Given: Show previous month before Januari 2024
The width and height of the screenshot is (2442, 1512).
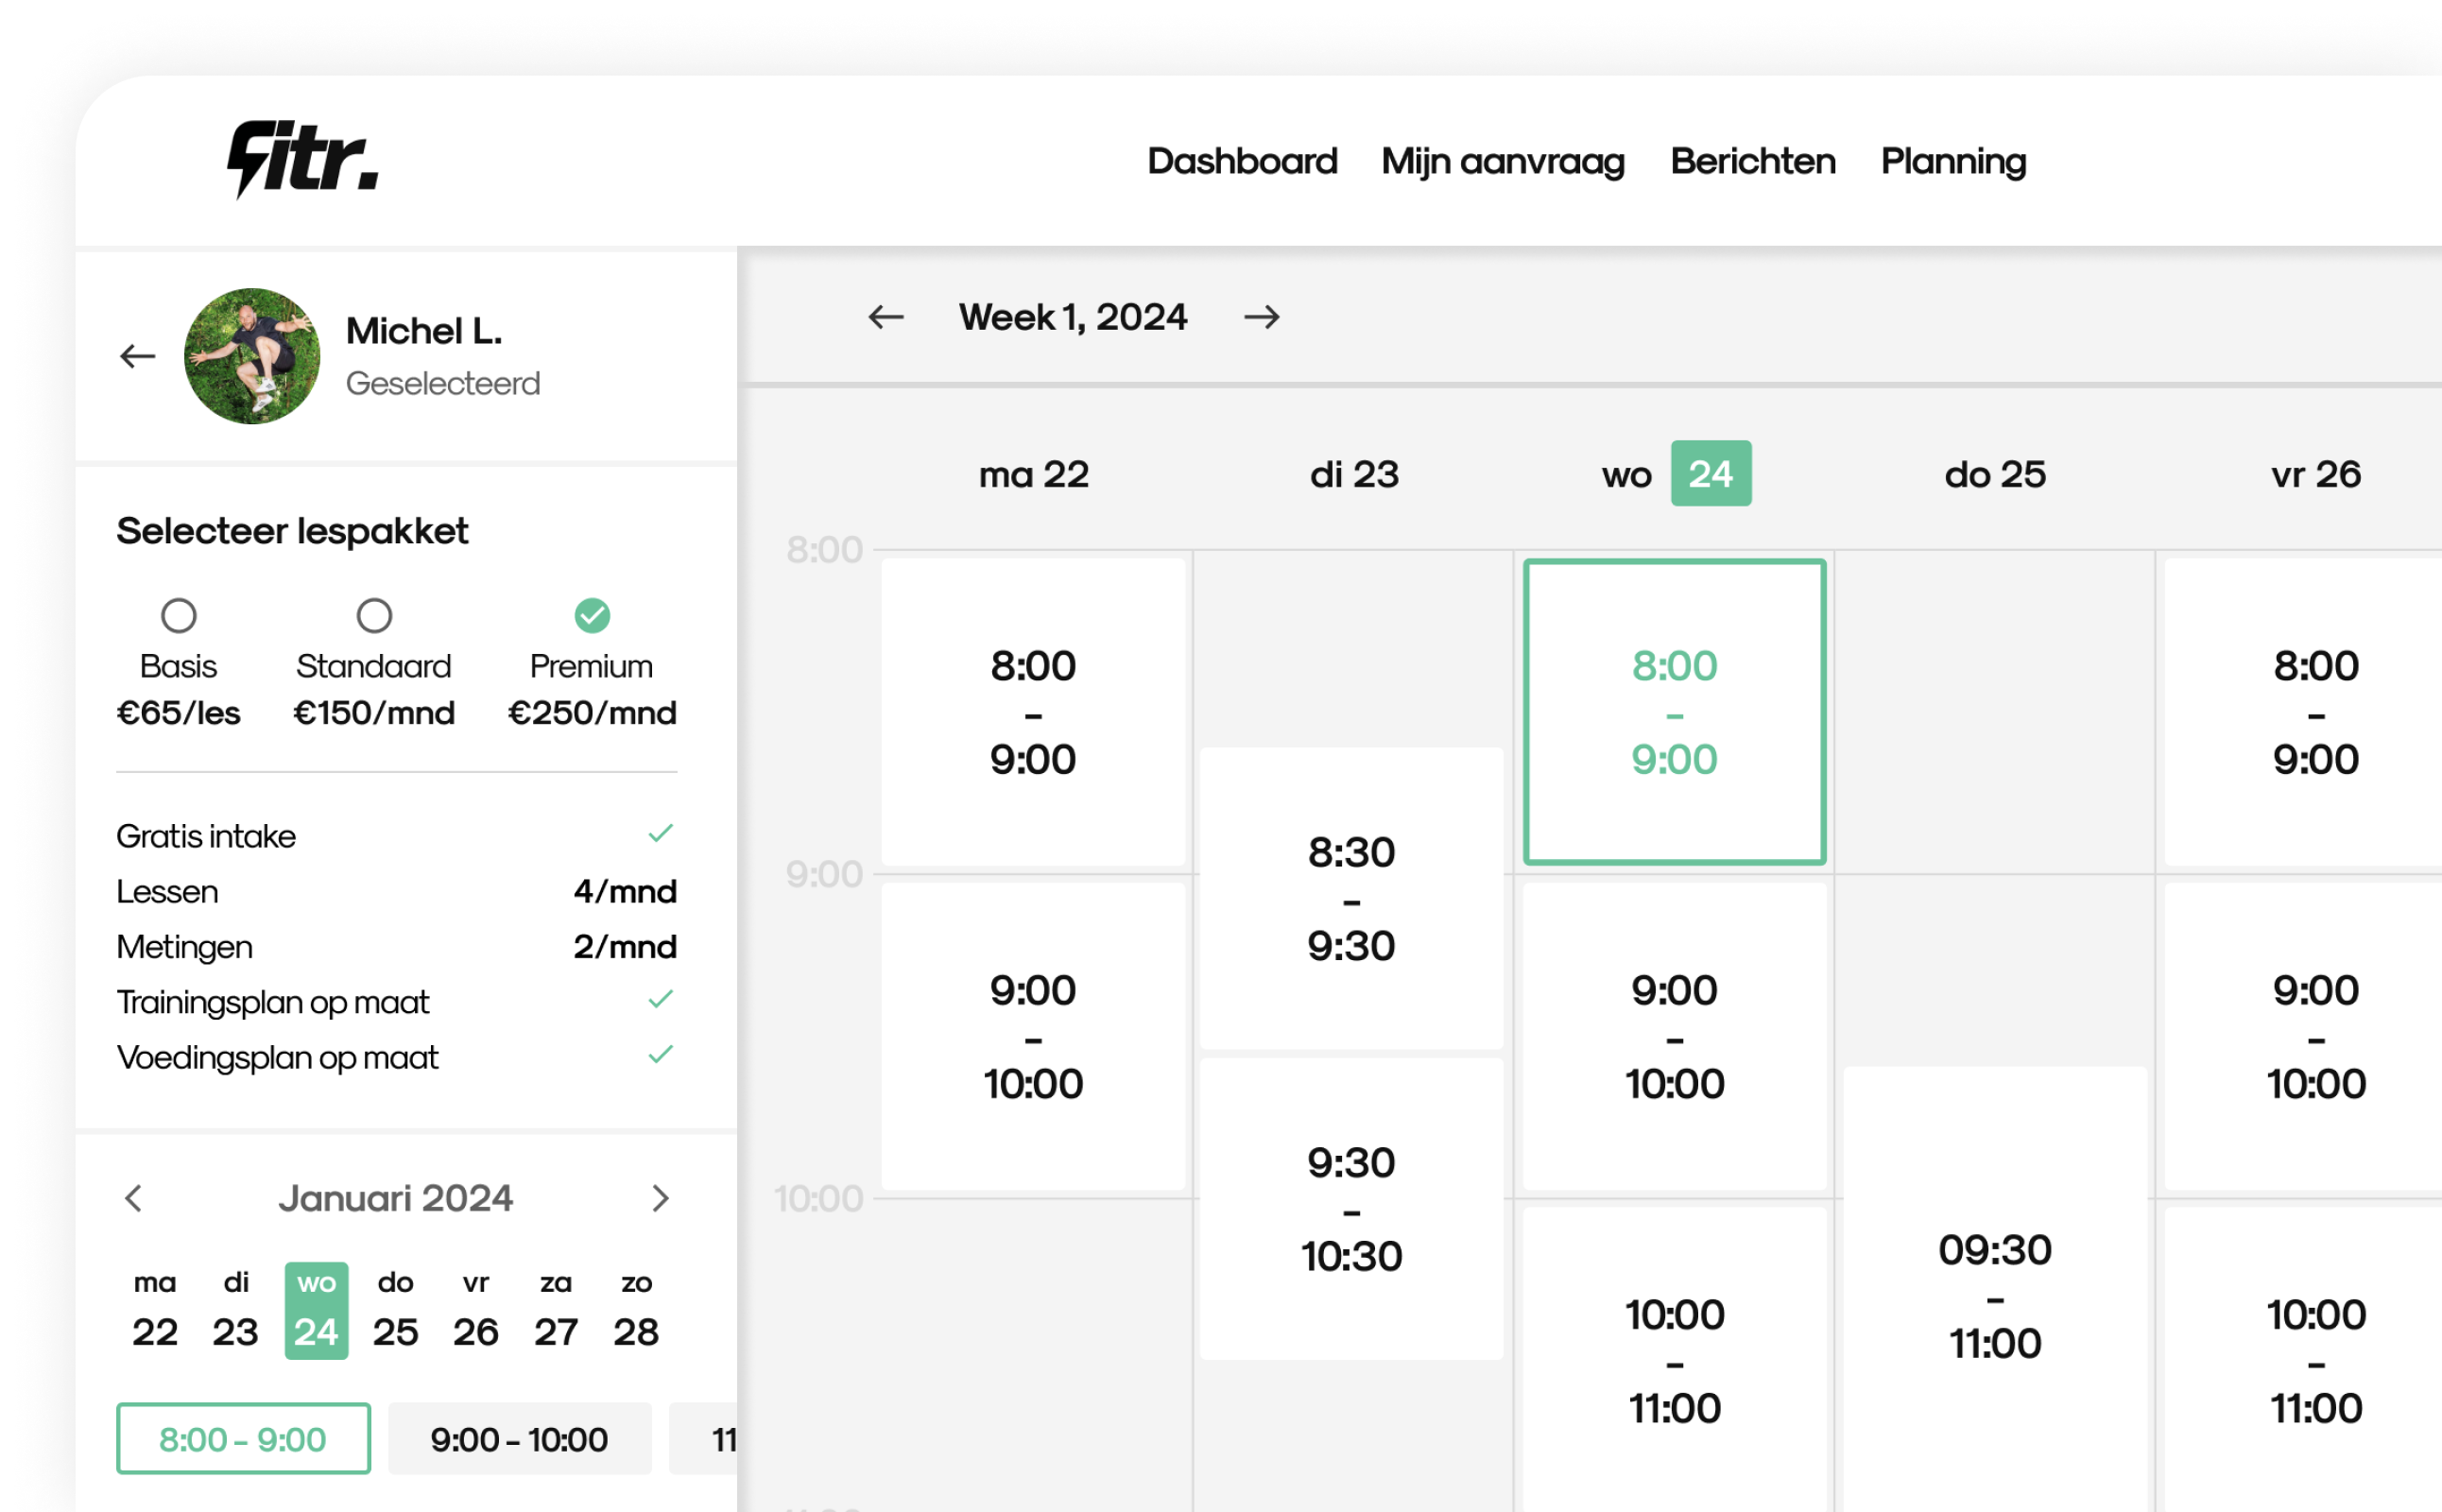Looking at the screenshot, I should click(x=133, y=1198).
